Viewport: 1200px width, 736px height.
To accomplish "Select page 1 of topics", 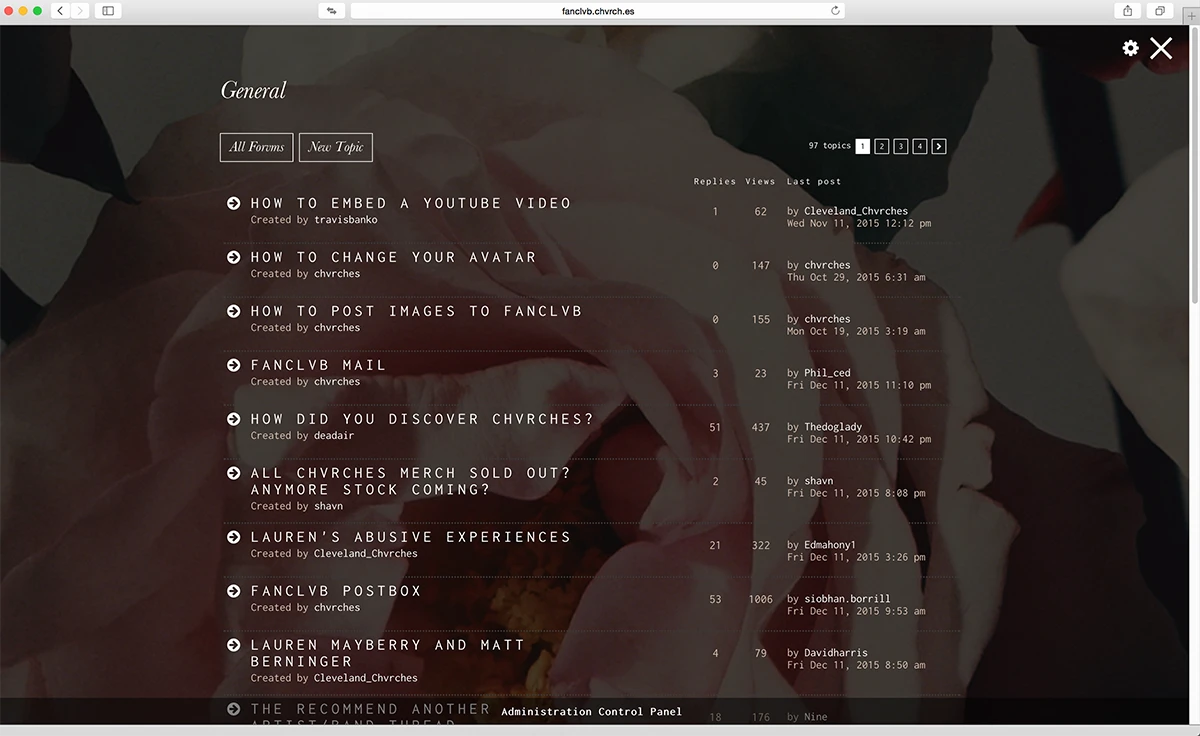I will (x=863, y=146).
